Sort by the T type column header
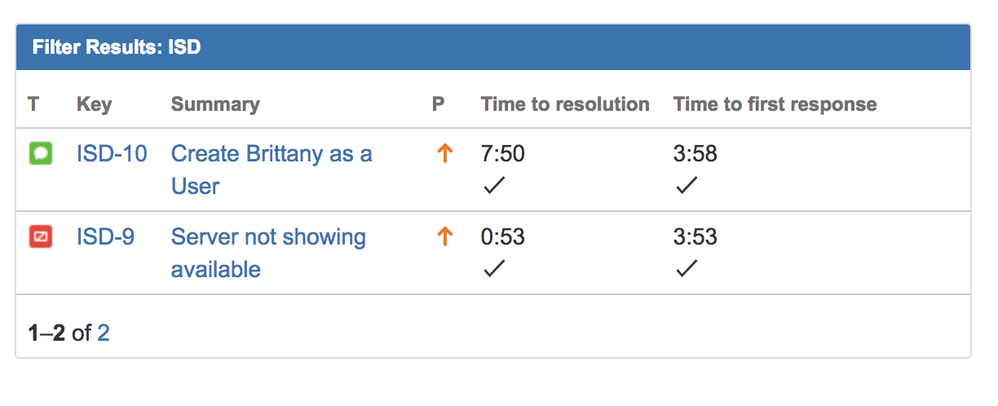Image resolution: width=998 pixels, height=406 pixels. coord(34,104)
